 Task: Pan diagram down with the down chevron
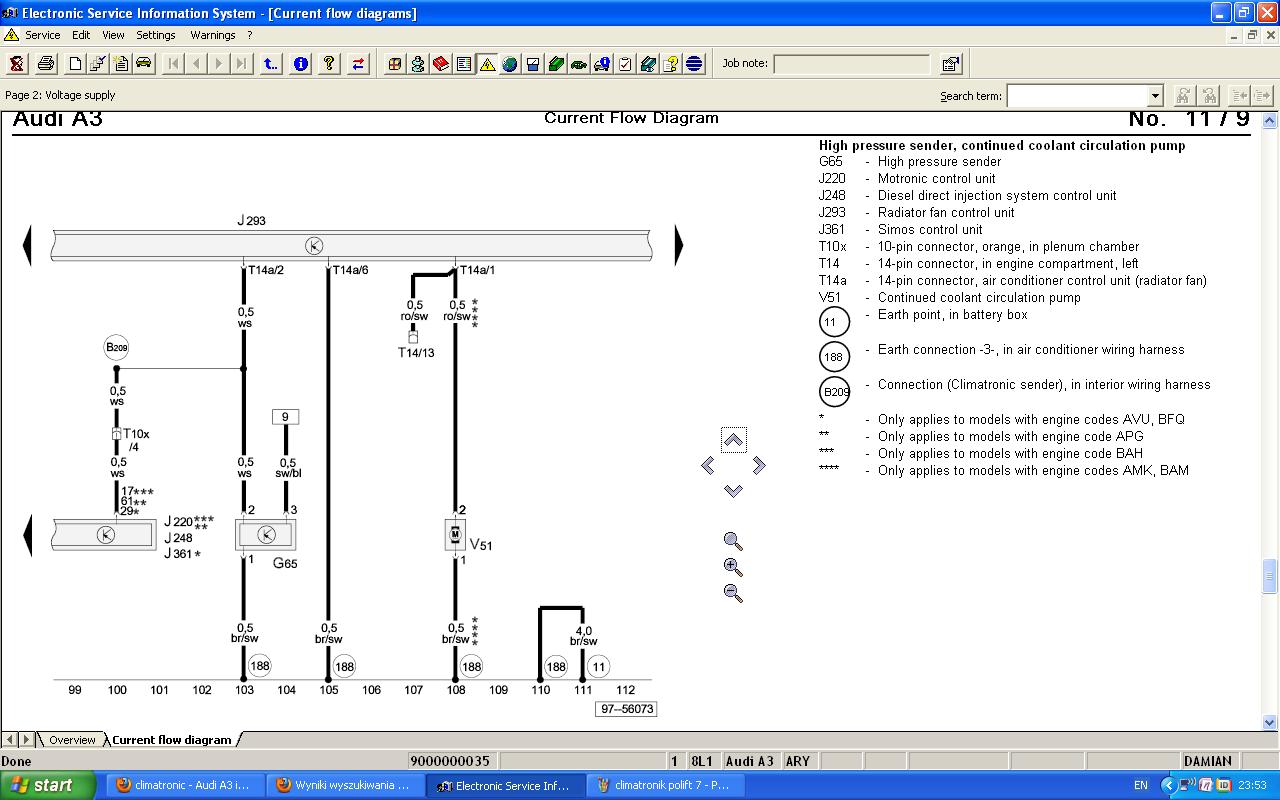[733, 490]
